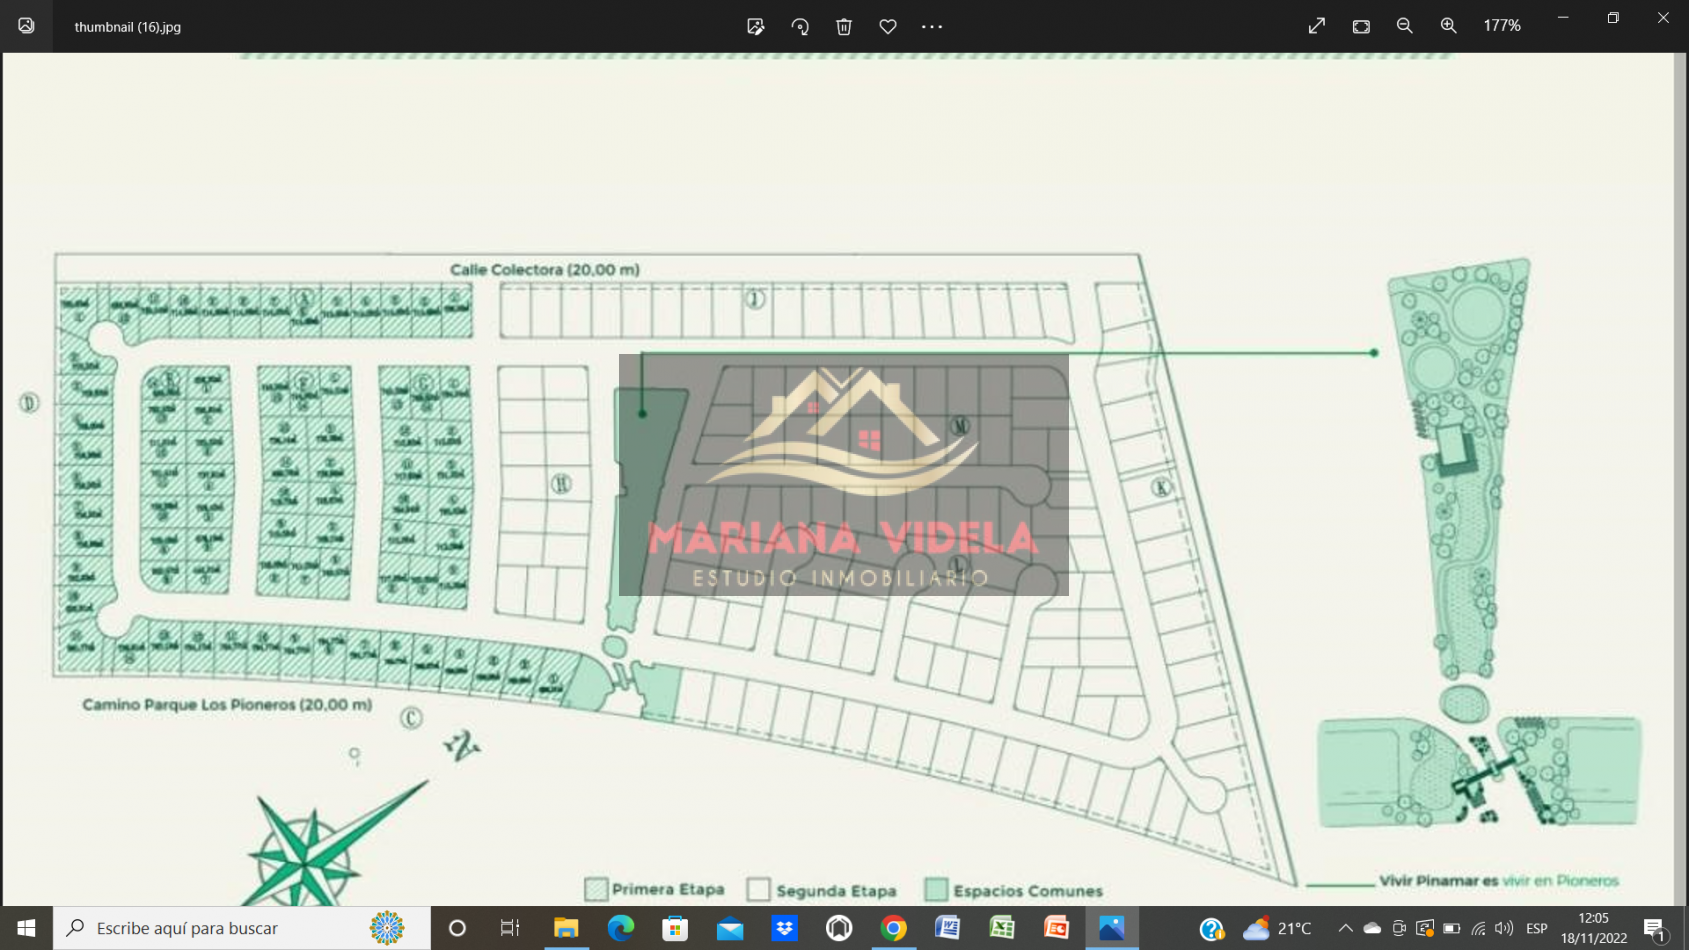Click the green Espacios Comunes legend swatch

[936, 890]
